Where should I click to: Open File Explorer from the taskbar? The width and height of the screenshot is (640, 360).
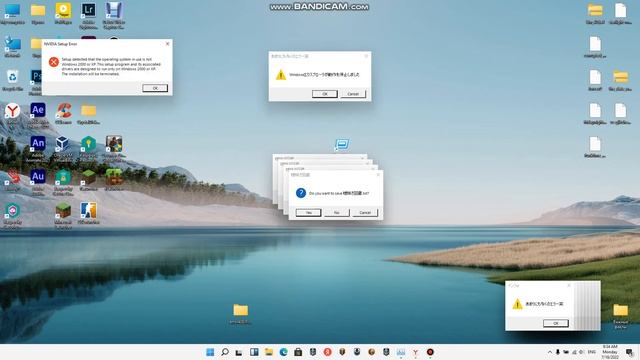[269, 352]
